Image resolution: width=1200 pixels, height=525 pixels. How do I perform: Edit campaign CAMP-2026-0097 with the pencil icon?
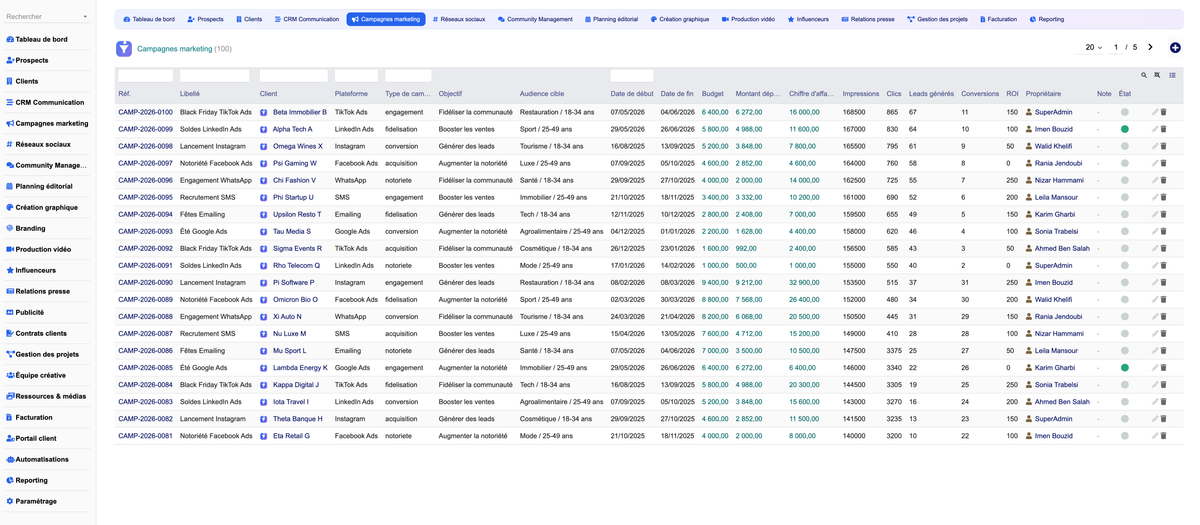(1155, 163)
